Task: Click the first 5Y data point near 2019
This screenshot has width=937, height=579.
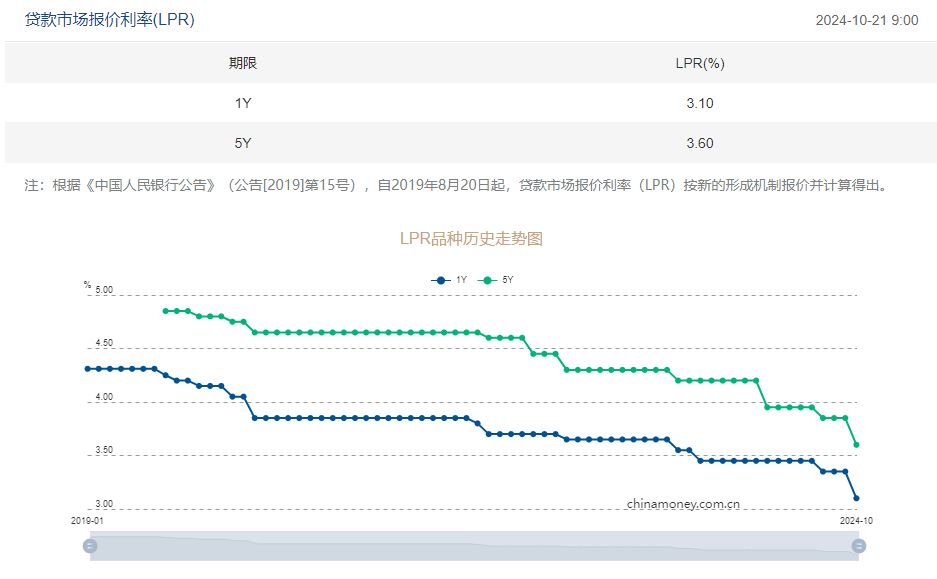Action: click(165, 311)
